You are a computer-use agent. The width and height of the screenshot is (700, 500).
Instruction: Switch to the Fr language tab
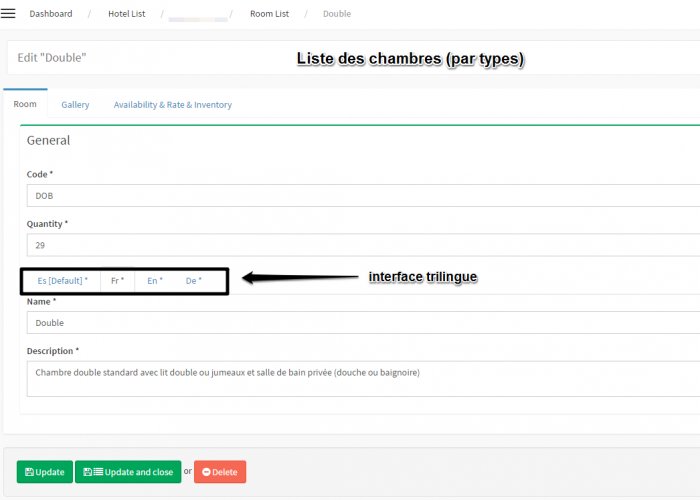click(117, 281)
